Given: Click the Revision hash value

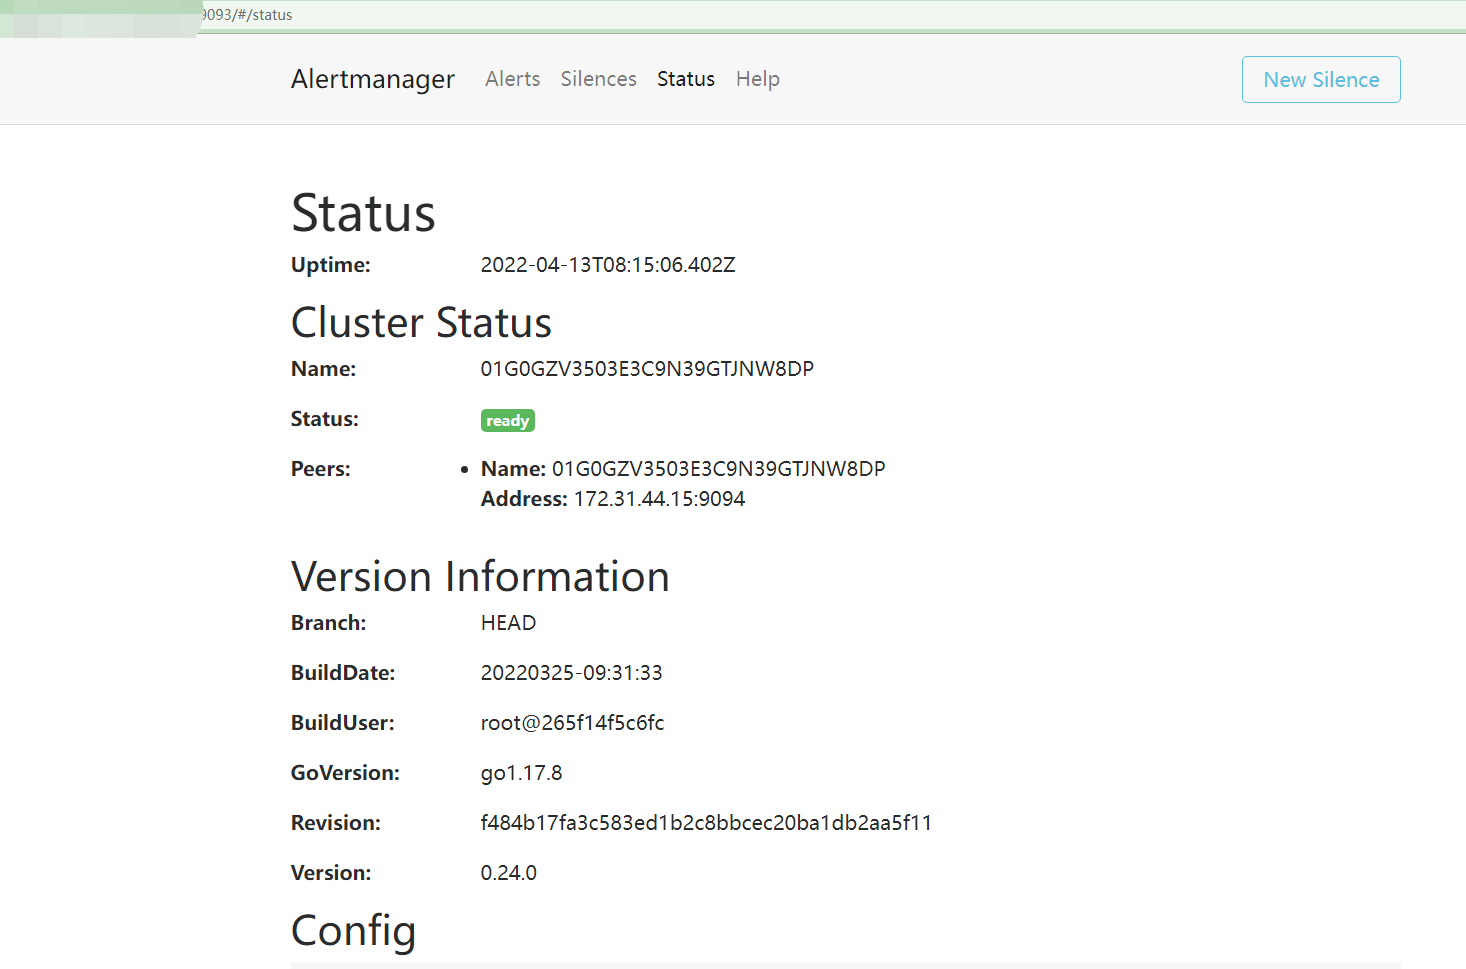Looking at the screenshot, I should click(706, 822).
